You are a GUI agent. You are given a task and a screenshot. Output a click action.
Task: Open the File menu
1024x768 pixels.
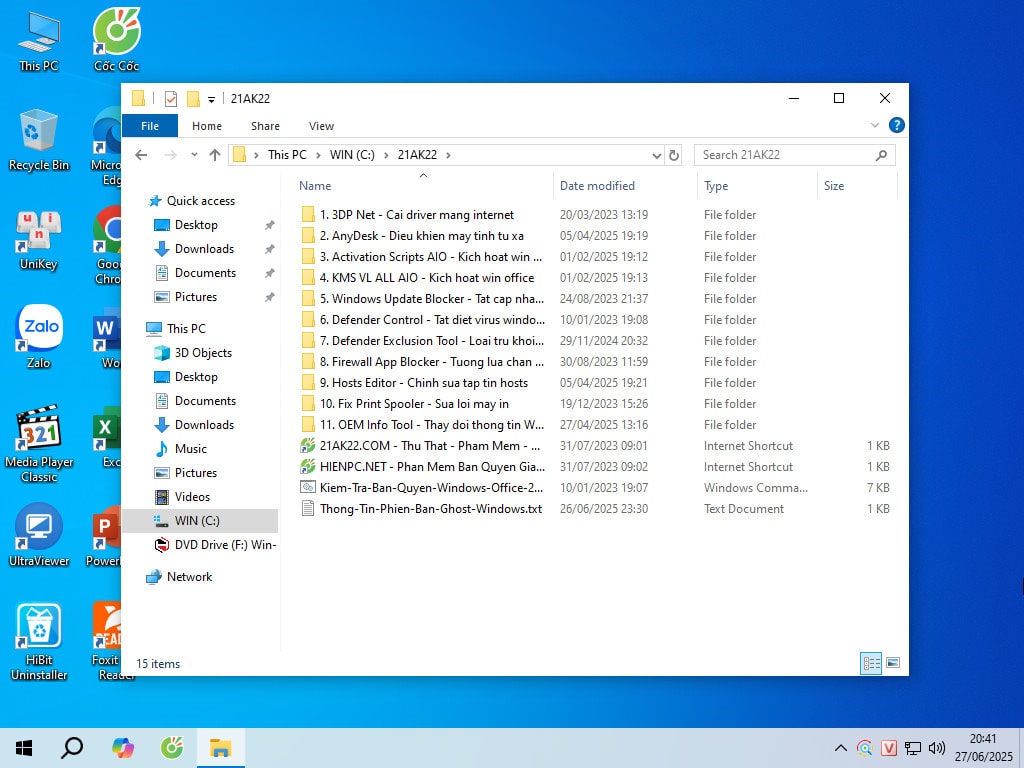[150, 126]
